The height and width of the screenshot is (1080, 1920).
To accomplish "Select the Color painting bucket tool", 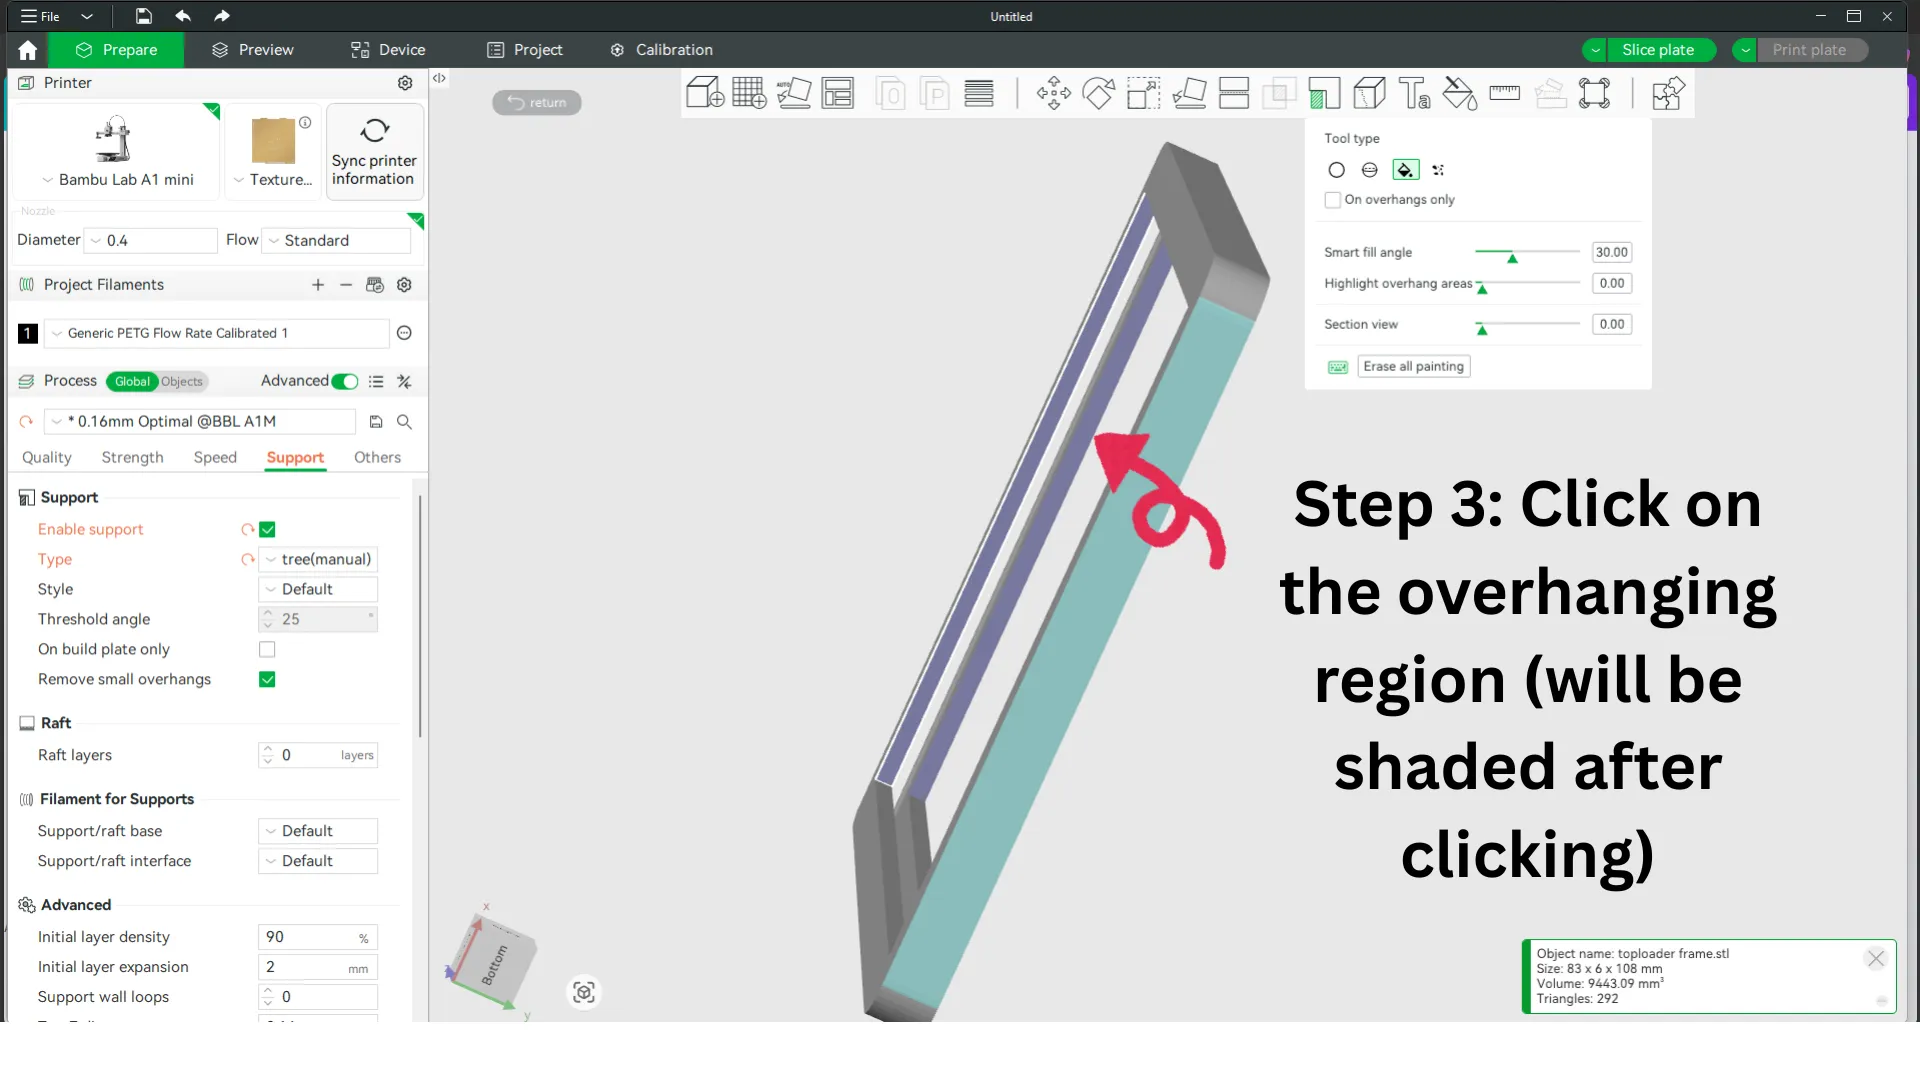I will pos(1459,93).
